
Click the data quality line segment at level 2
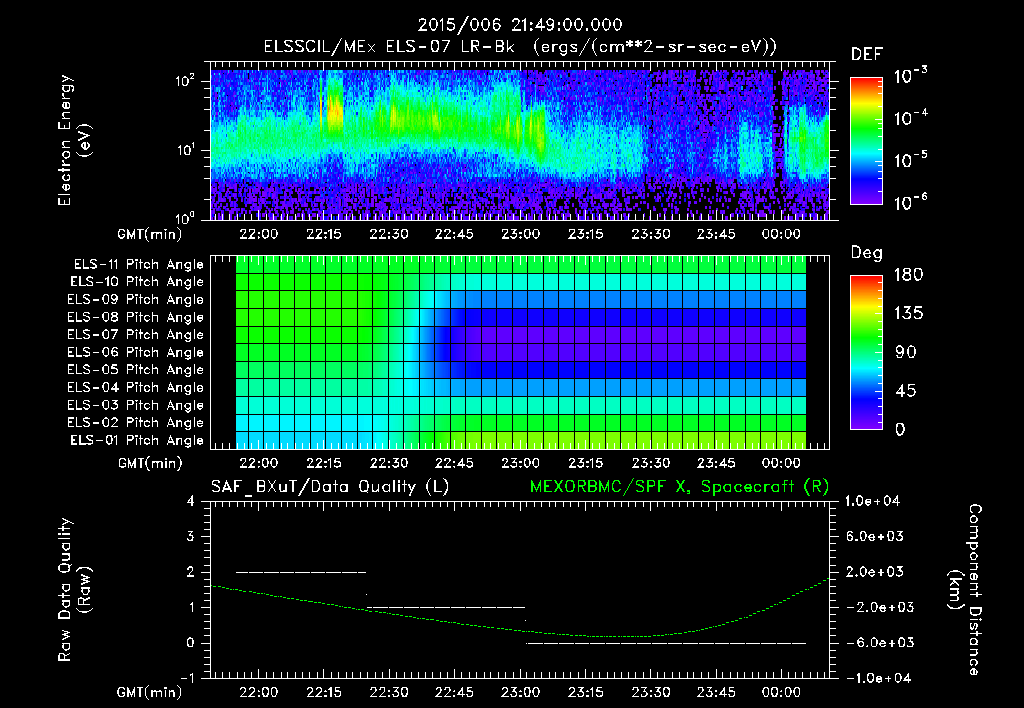tap(301, 572)
